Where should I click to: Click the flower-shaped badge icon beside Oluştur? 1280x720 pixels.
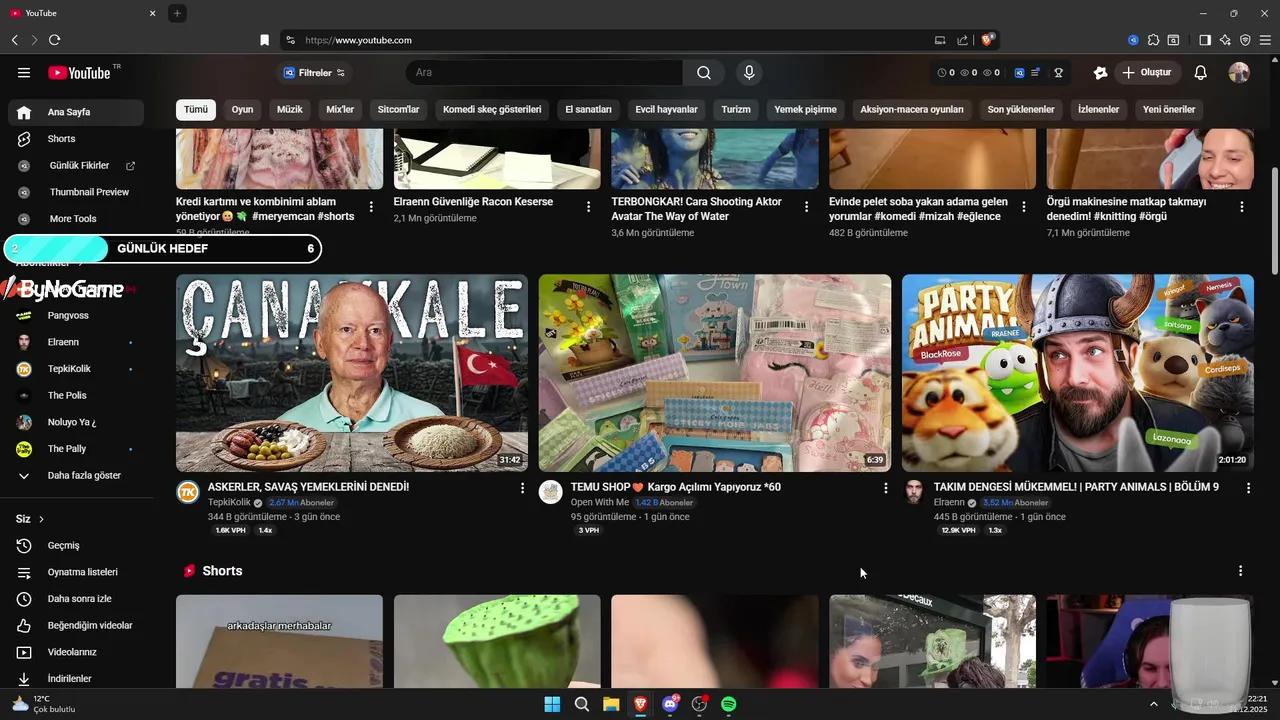point(1100,72)
